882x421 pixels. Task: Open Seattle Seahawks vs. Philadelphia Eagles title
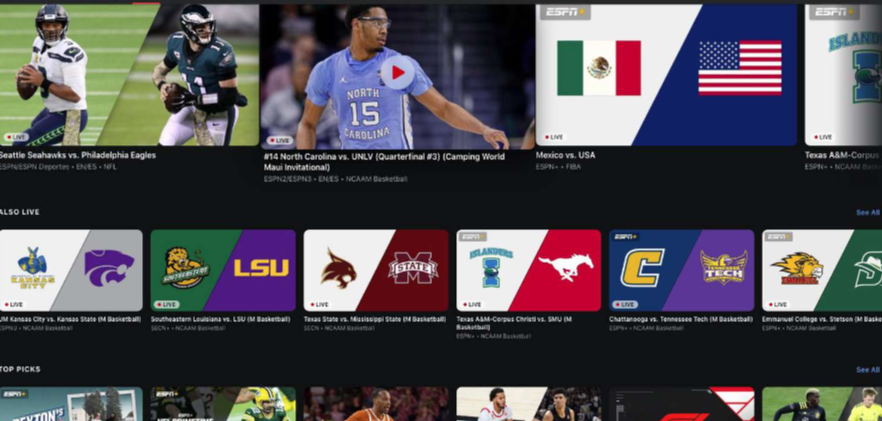(x=78, y=156)
